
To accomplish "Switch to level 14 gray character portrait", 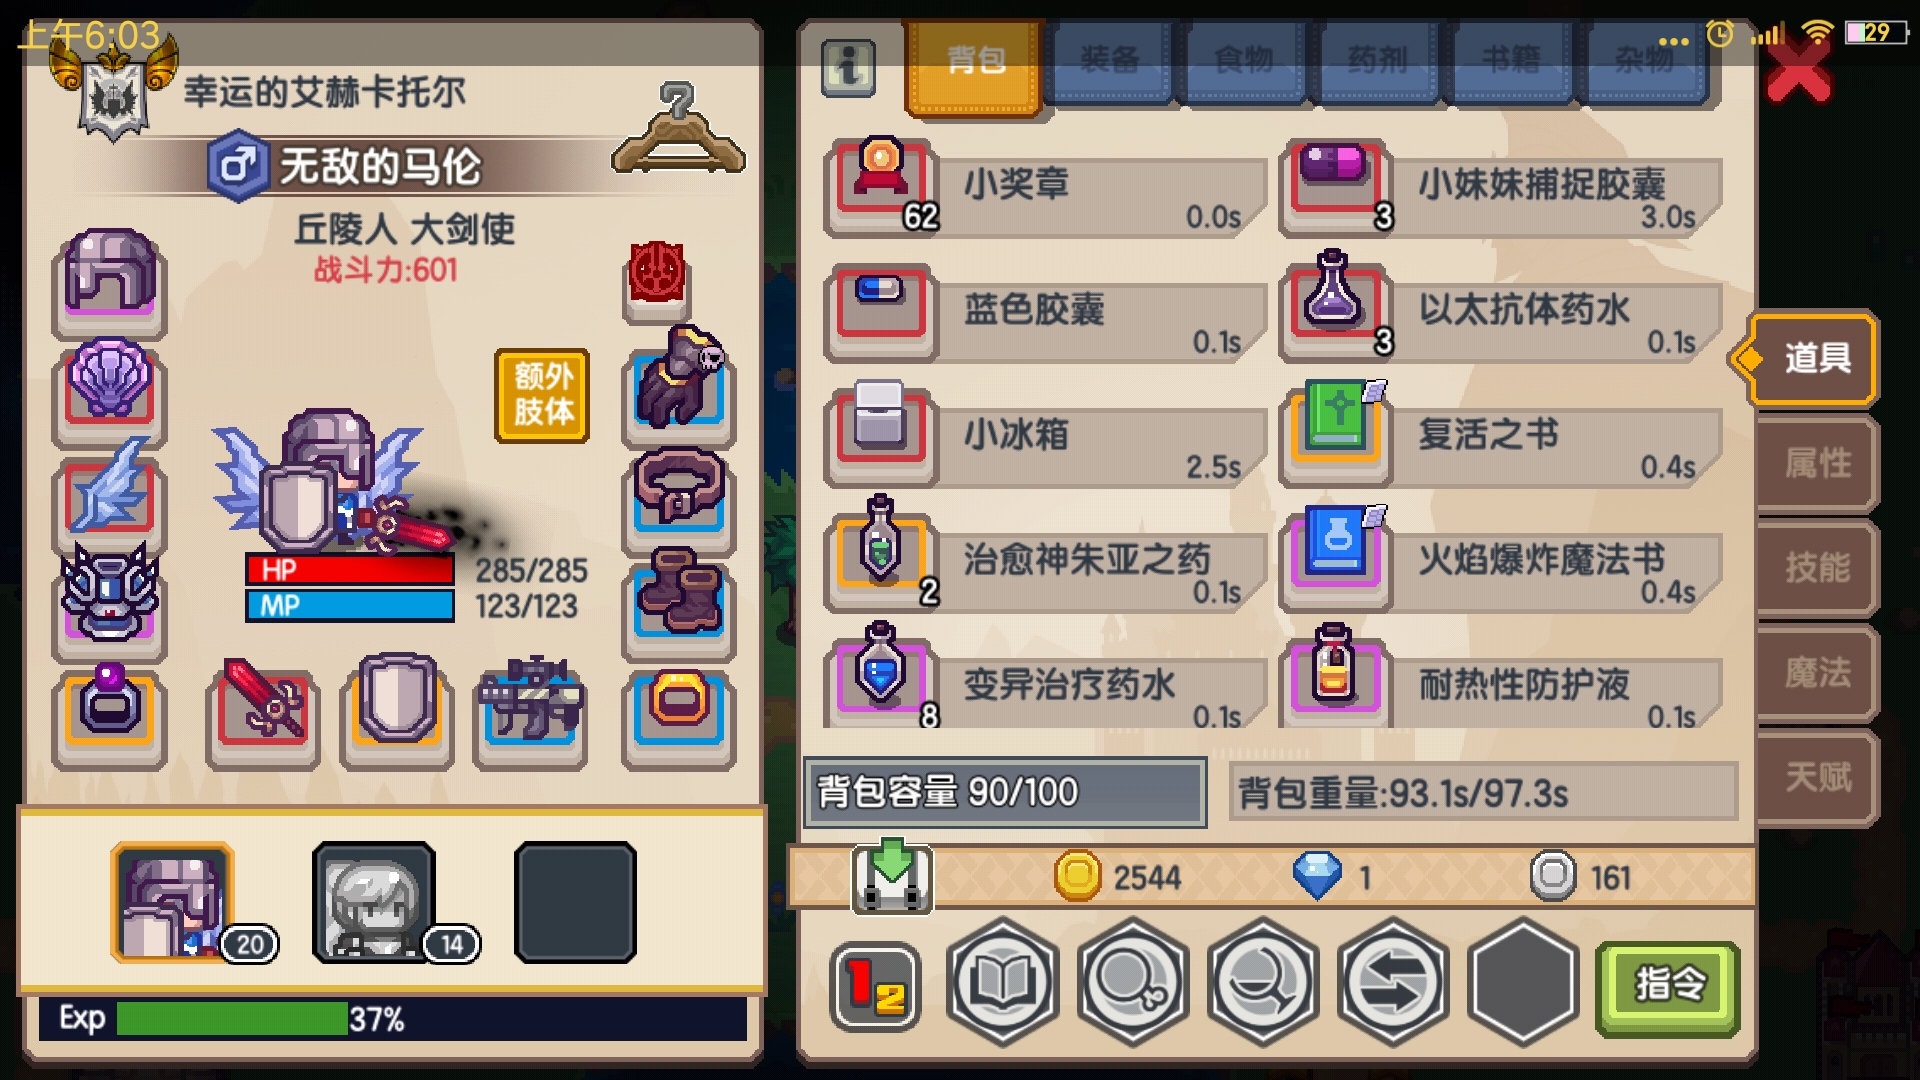I will [375, 902].
